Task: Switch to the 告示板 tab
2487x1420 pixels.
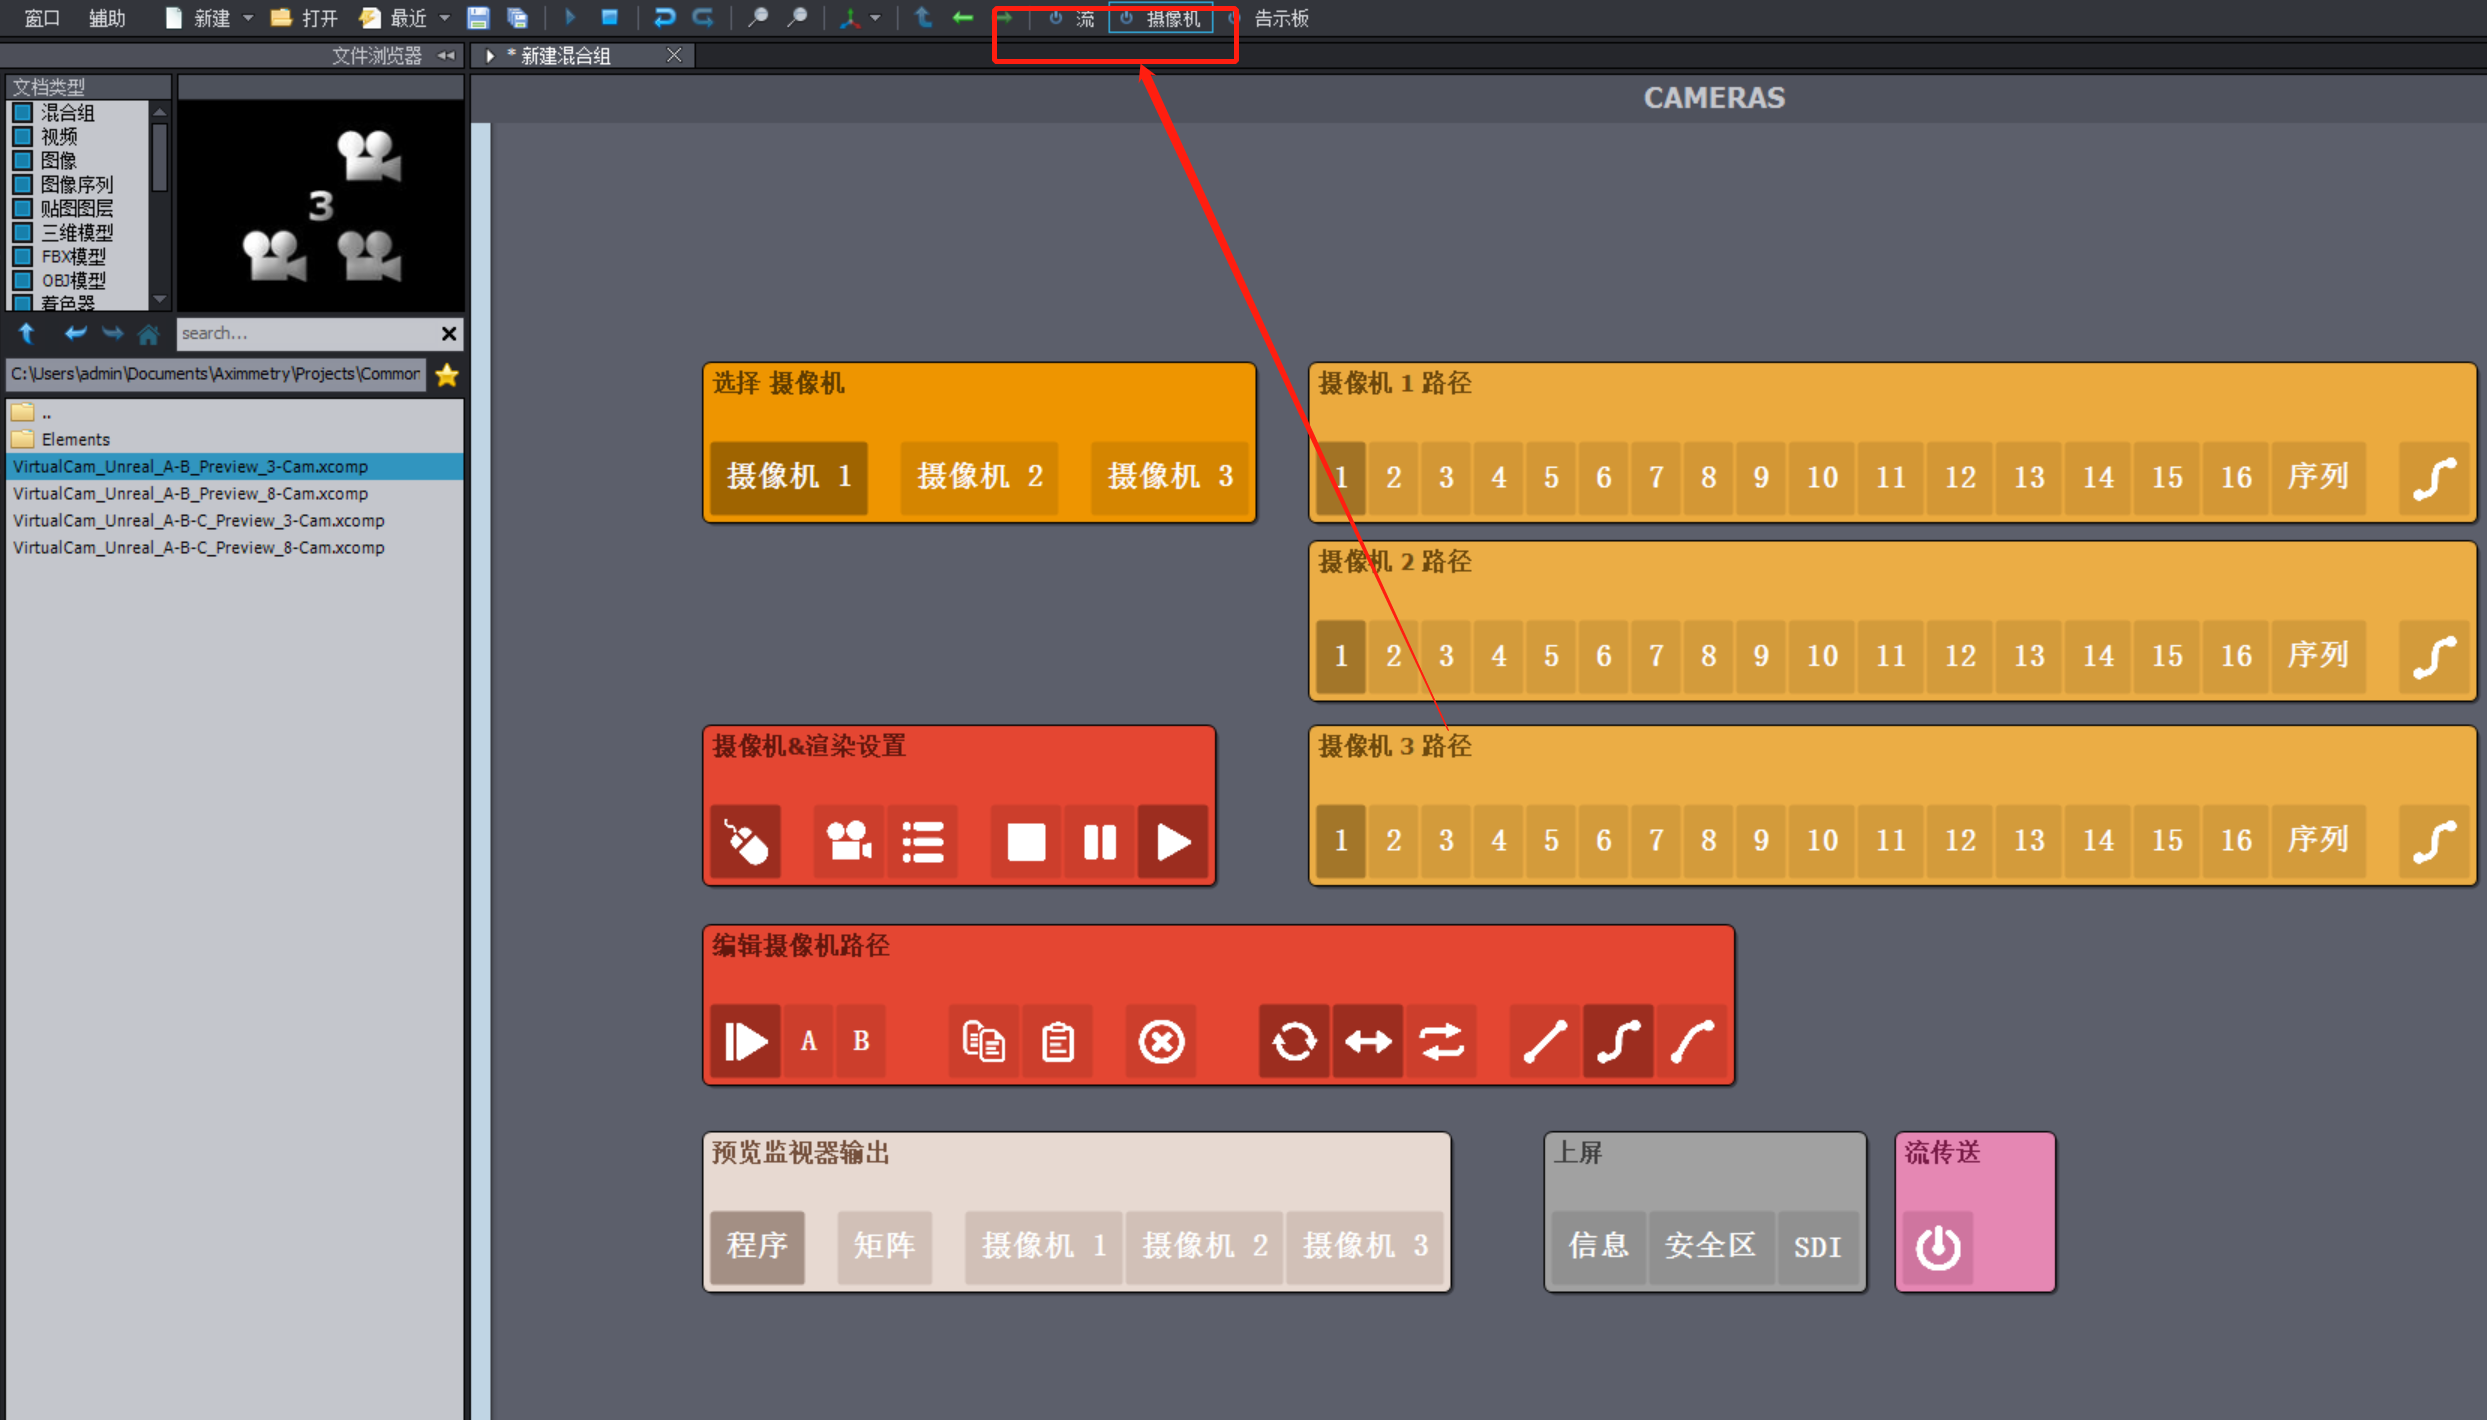Action: [x=1280, y=18]
